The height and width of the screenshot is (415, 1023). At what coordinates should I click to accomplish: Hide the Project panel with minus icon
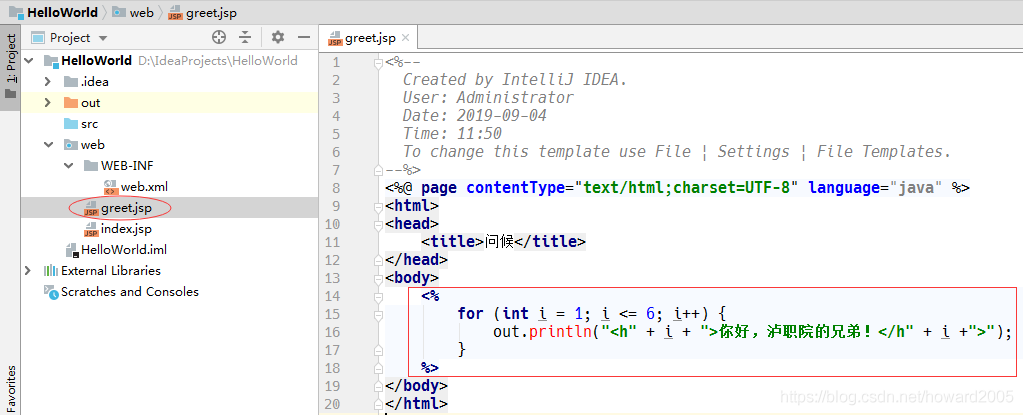[x=303, y=37]
